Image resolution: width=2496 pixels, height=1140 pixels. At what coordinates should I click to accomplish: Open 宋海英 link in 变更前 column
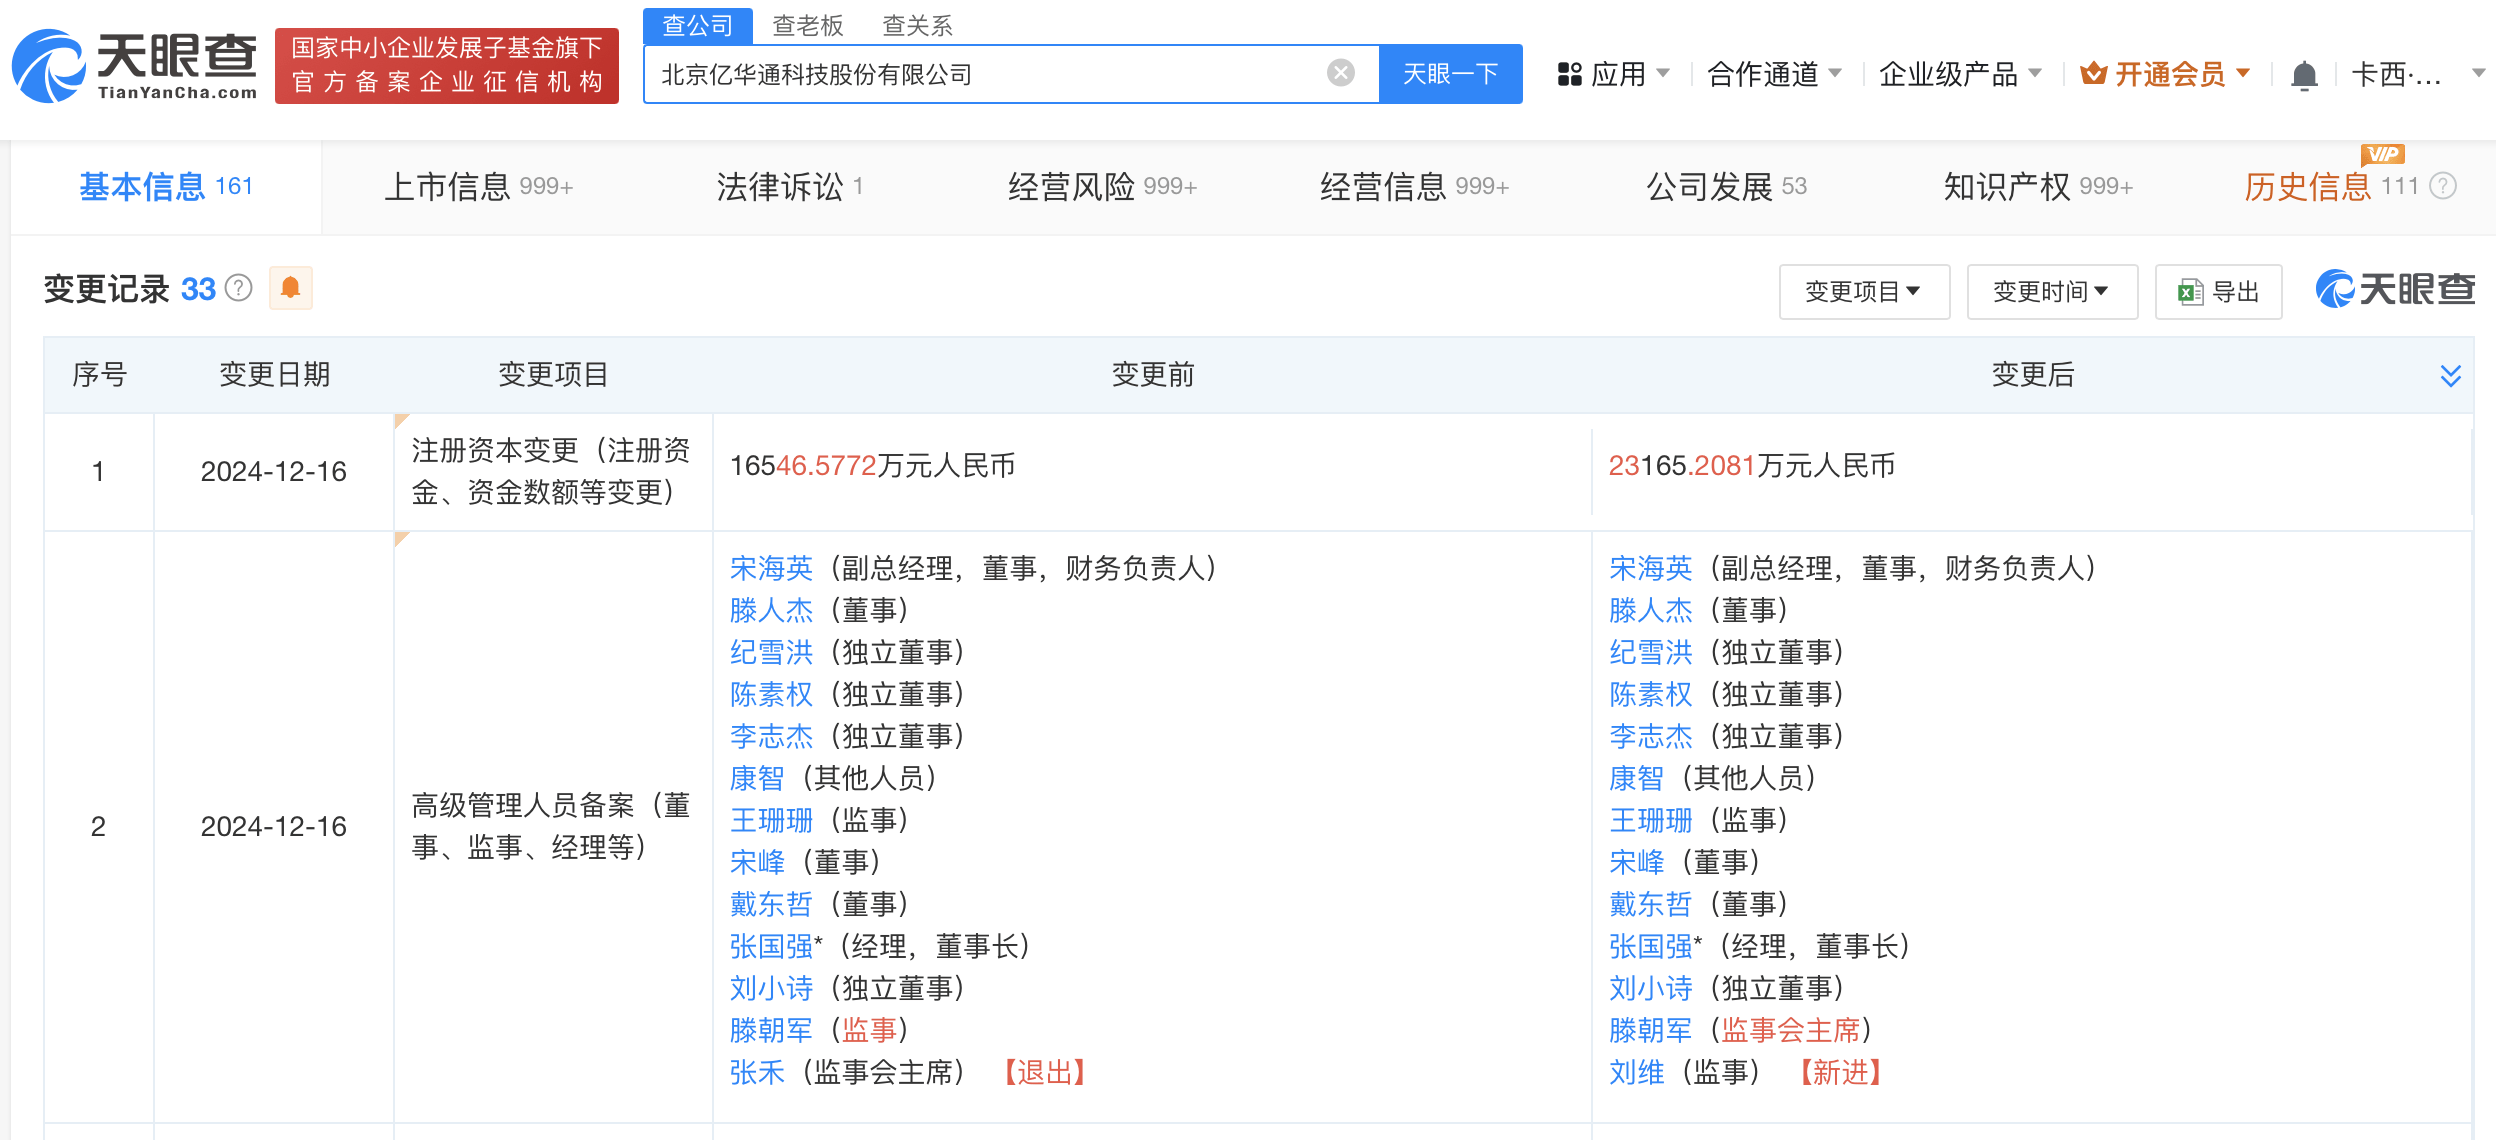[x=771, y=568]
